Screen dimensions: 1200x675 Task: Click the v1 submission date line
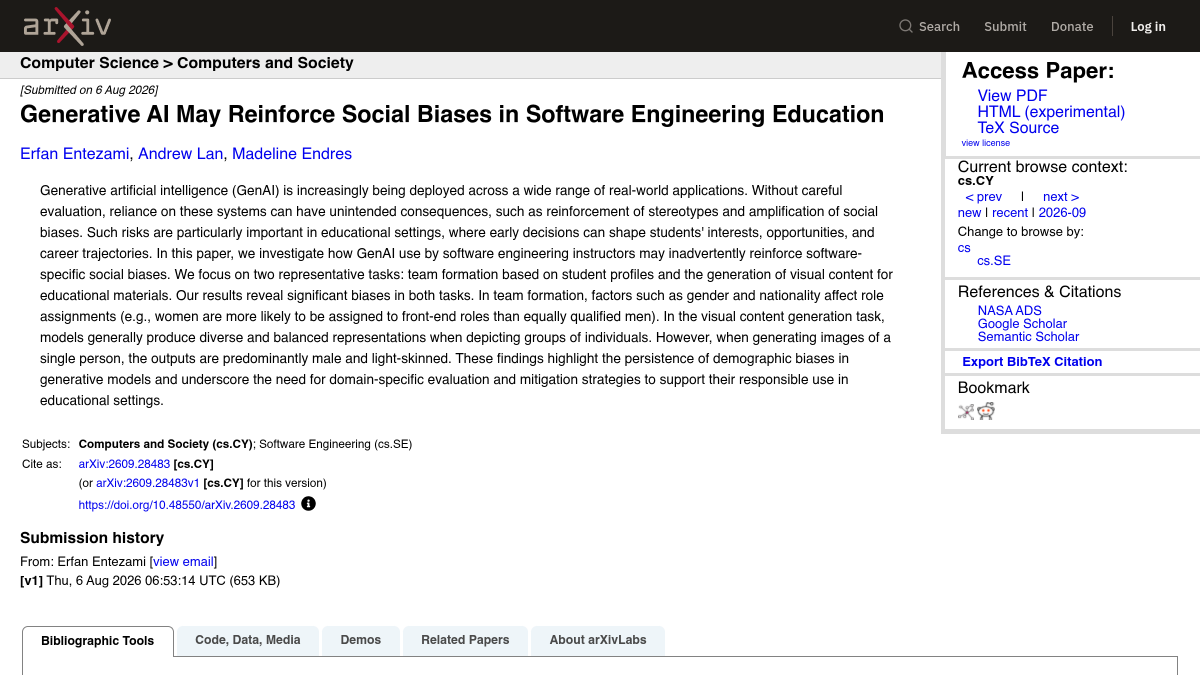pos(150,580)
